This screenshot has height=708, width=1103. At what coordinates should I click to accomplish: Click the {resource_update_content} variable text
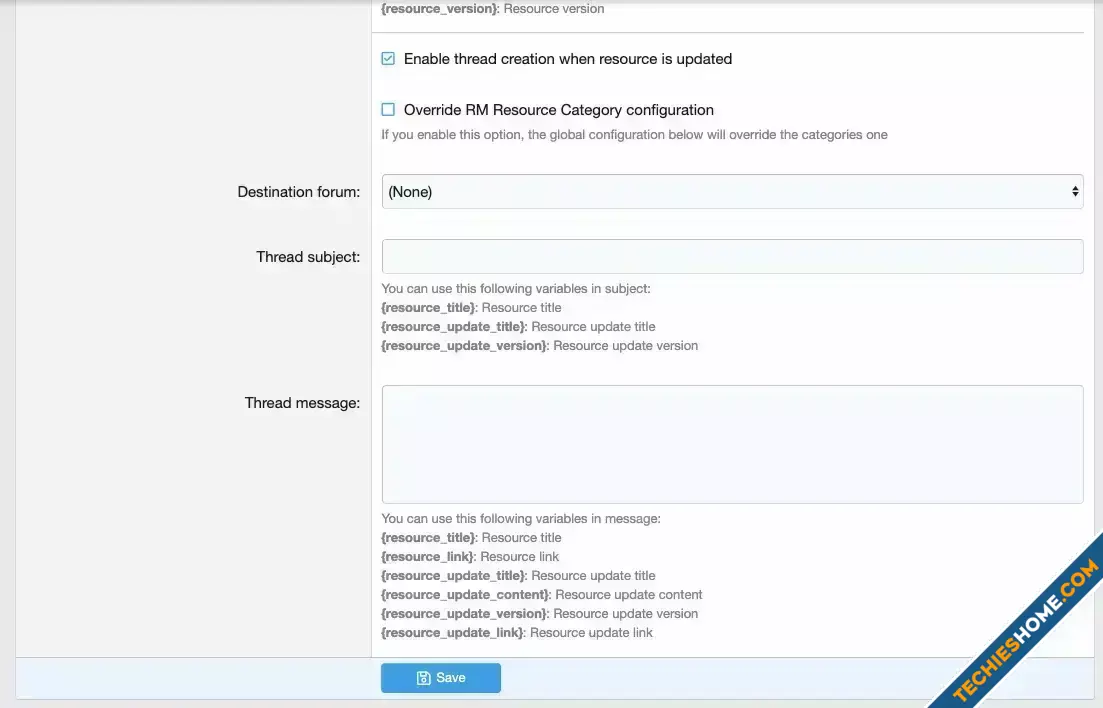[x=466, y=595]
